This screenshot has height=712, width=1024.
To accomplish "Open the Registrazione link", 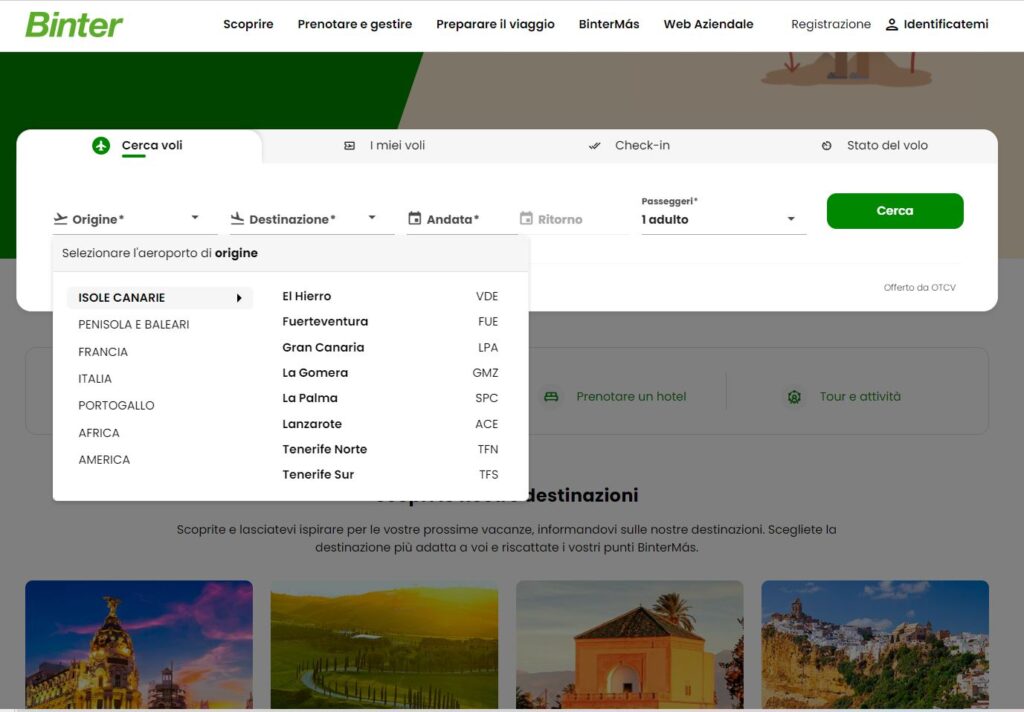I will [831, 24].
